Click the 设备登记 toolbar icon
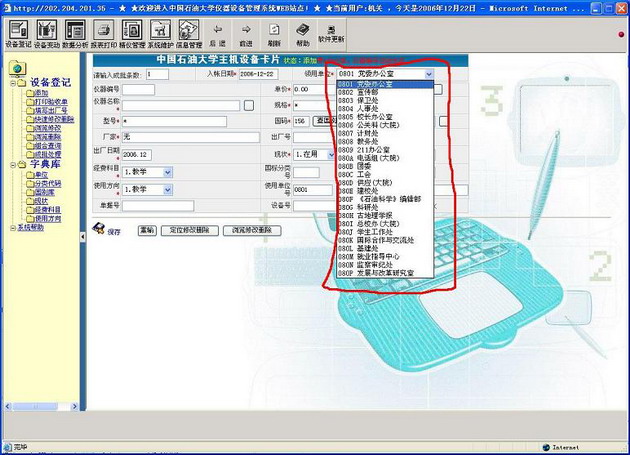 tap(18, 32)
